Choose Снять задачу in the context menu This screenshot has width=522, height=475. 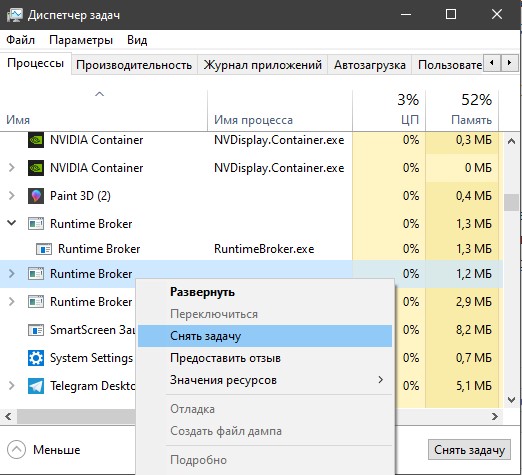click(265, 336)
